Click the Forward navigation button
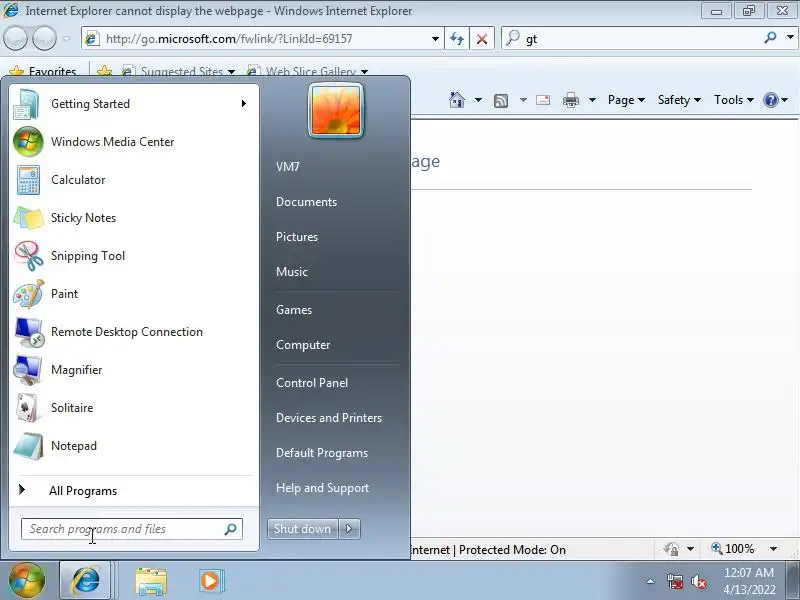 tap(45, 39)
